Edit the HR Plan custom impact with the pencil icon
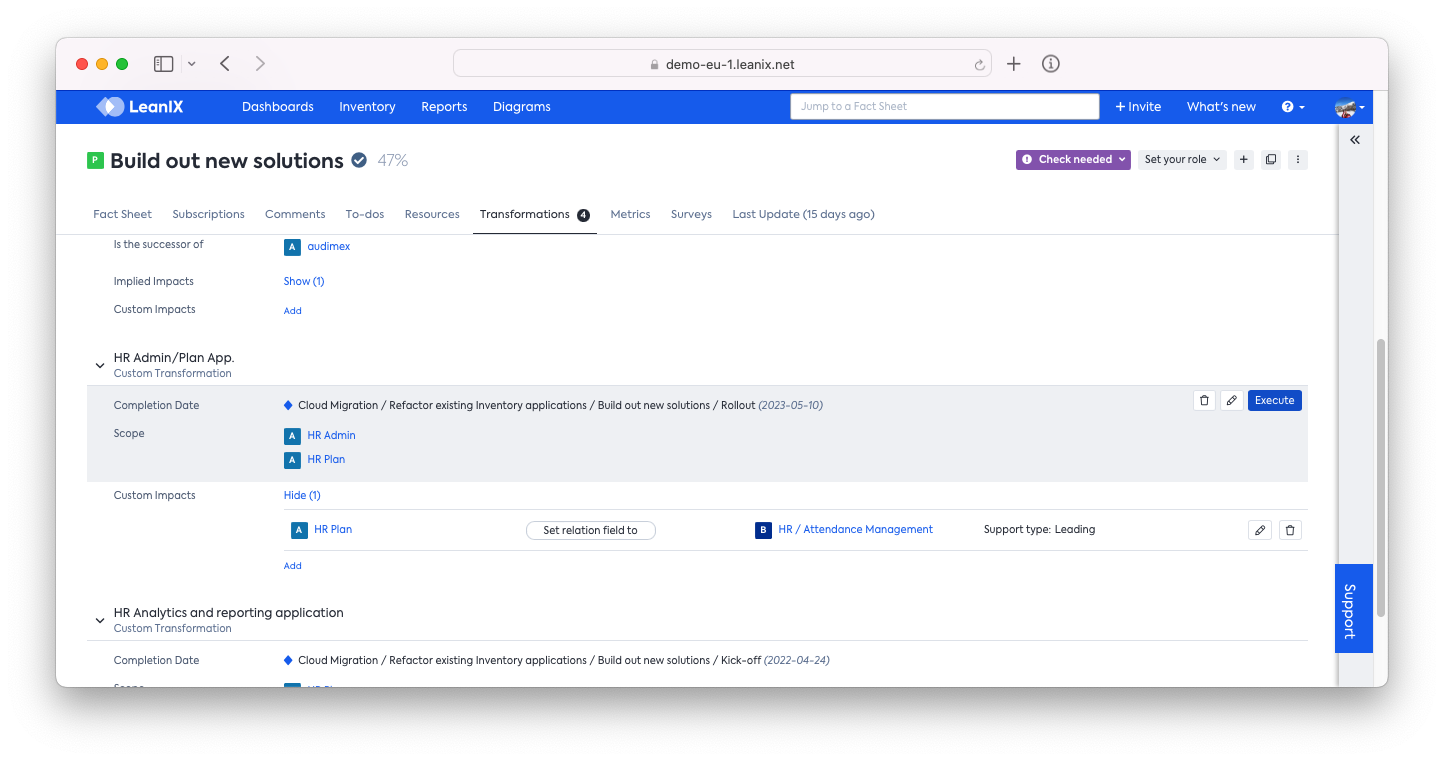The height and width of the screenshot is (761, 1444). coord(1260,530)
